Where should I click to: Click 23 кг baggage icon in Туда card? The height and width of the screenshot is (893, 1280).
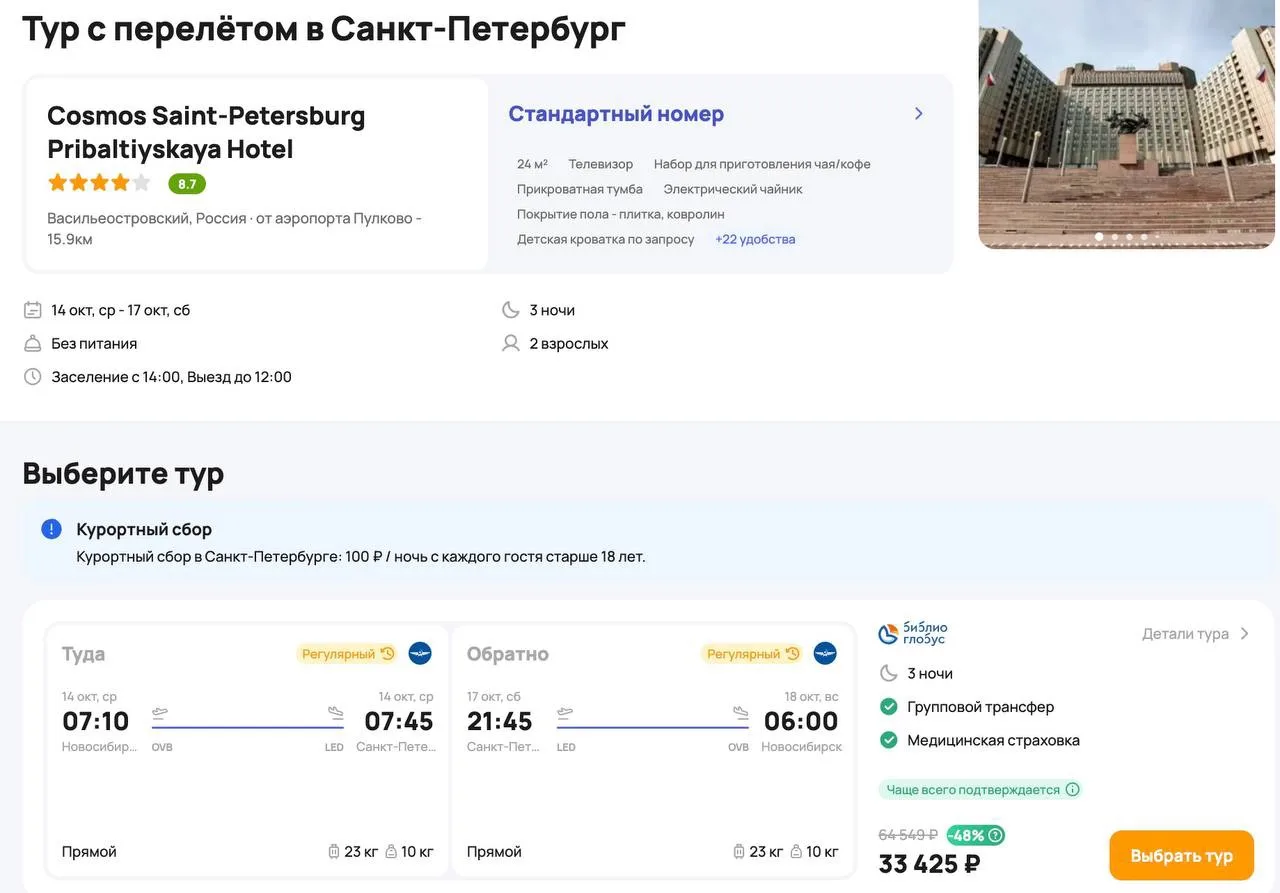coord(334,852)
